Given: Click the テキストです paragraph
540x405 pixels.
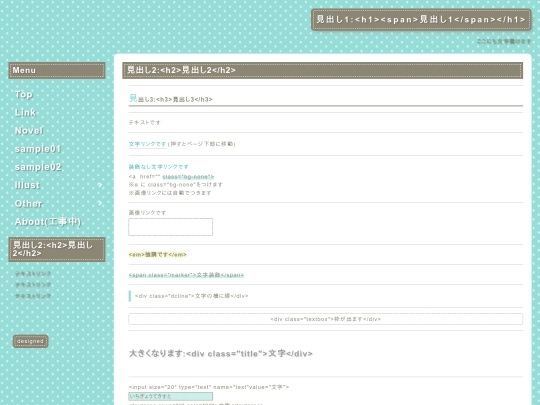Looking at the screenshot, I should point(145,122).
